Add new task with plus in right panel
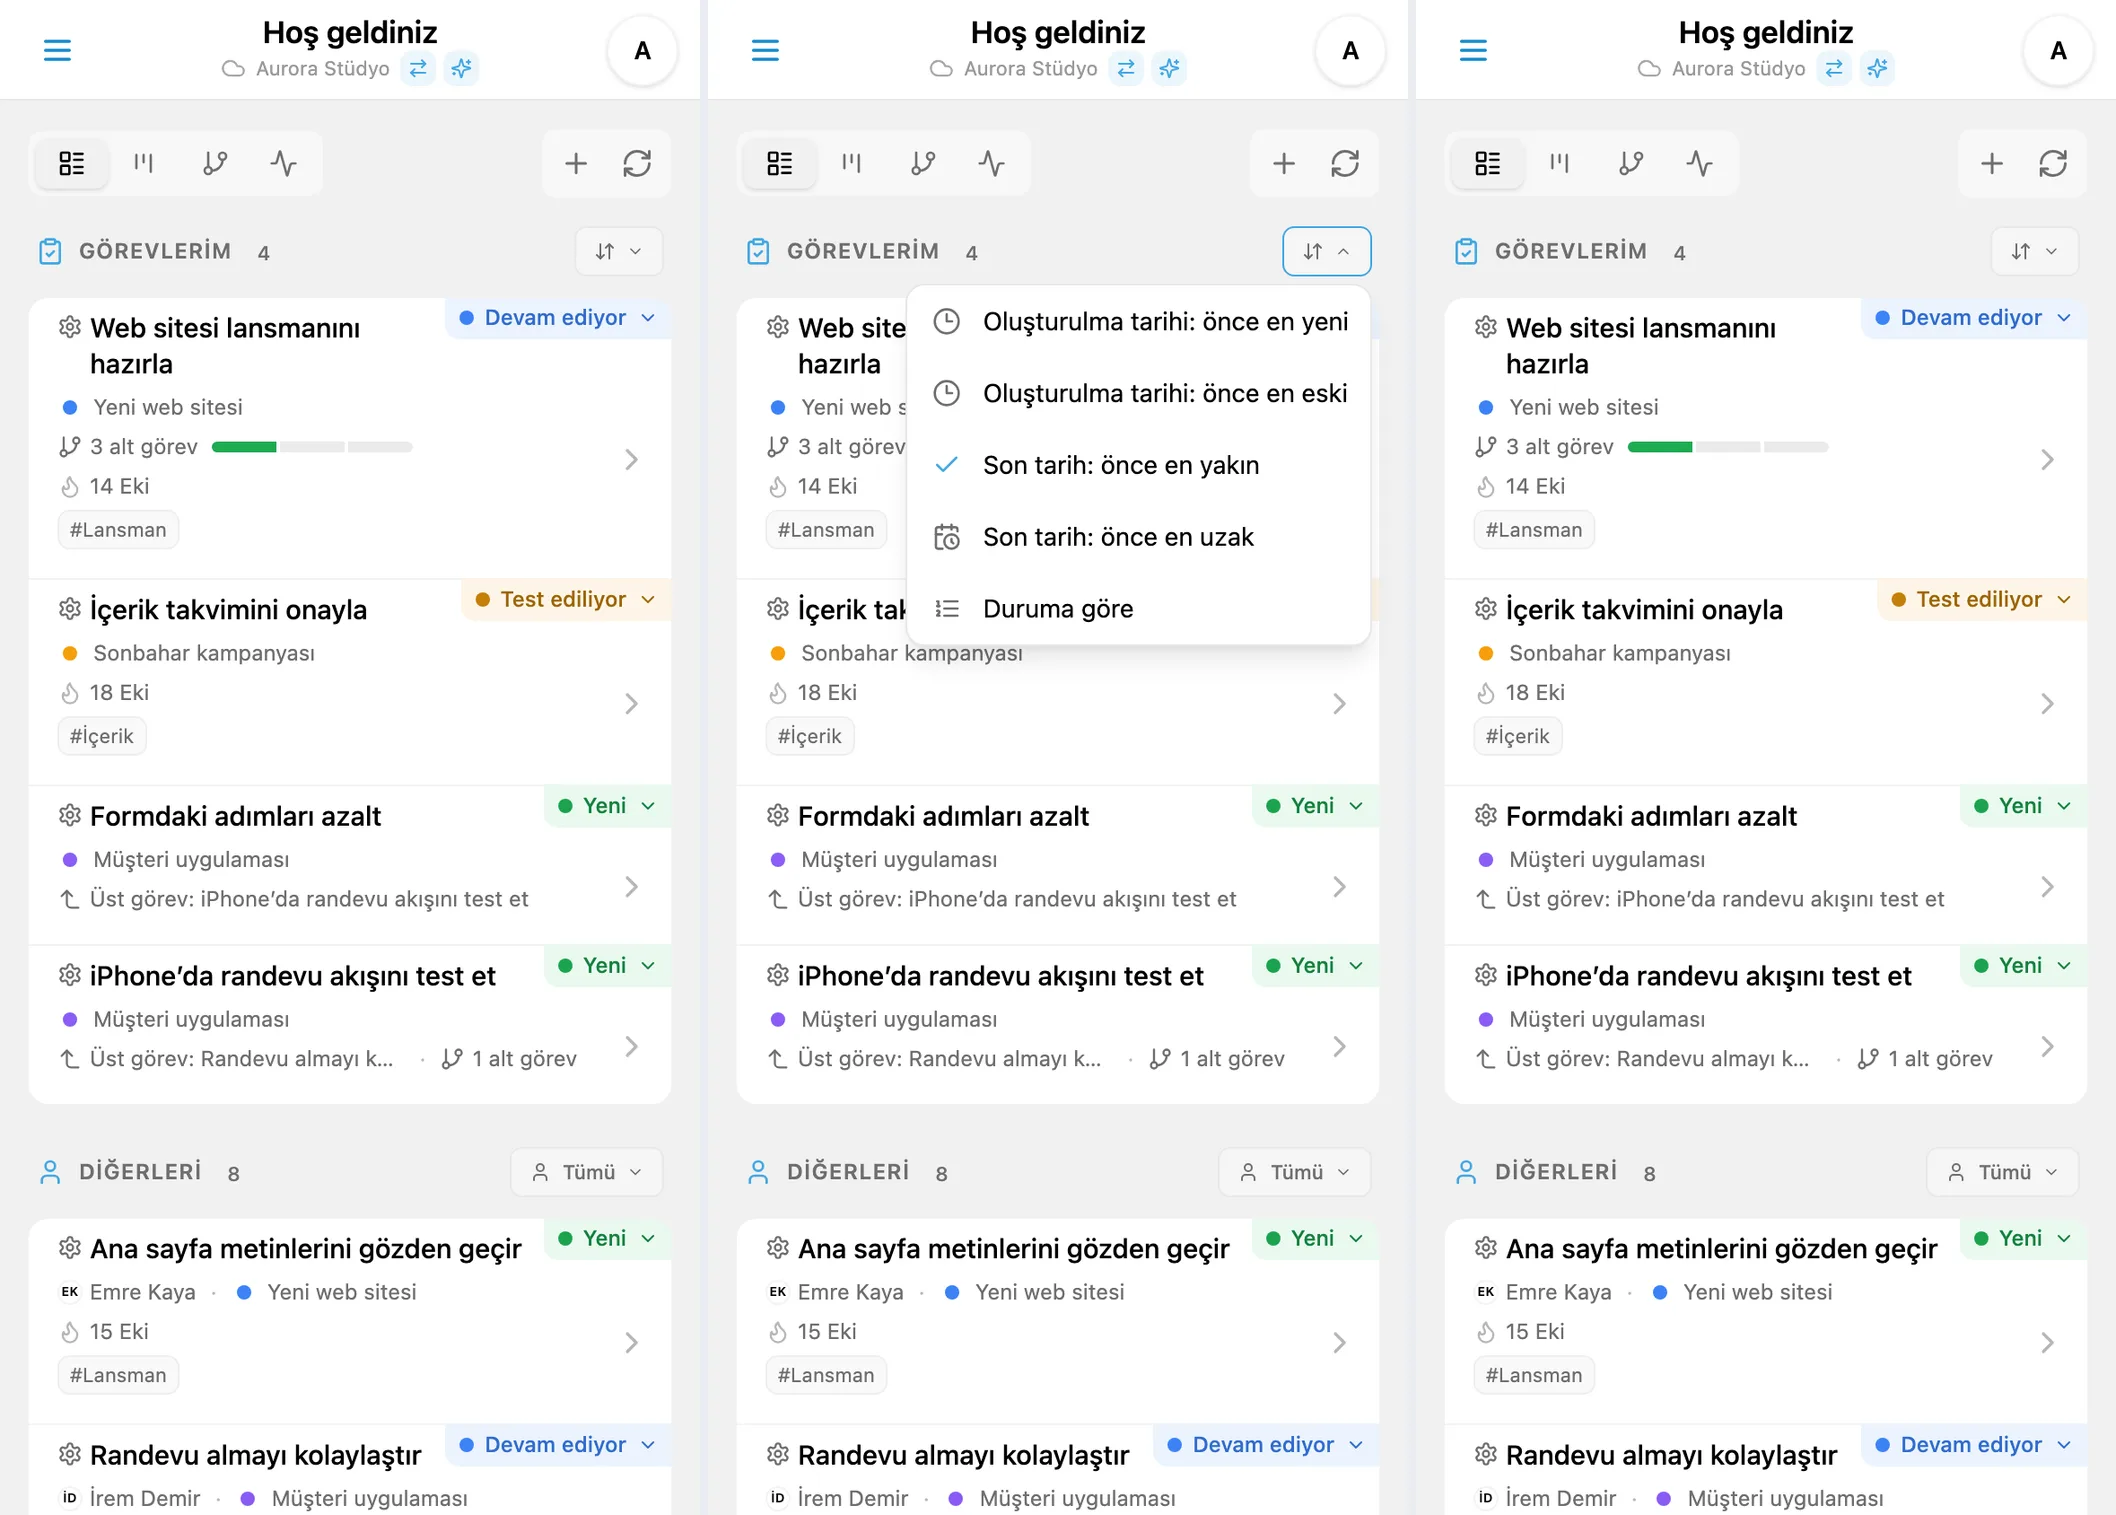 [x=1992, y=163]
